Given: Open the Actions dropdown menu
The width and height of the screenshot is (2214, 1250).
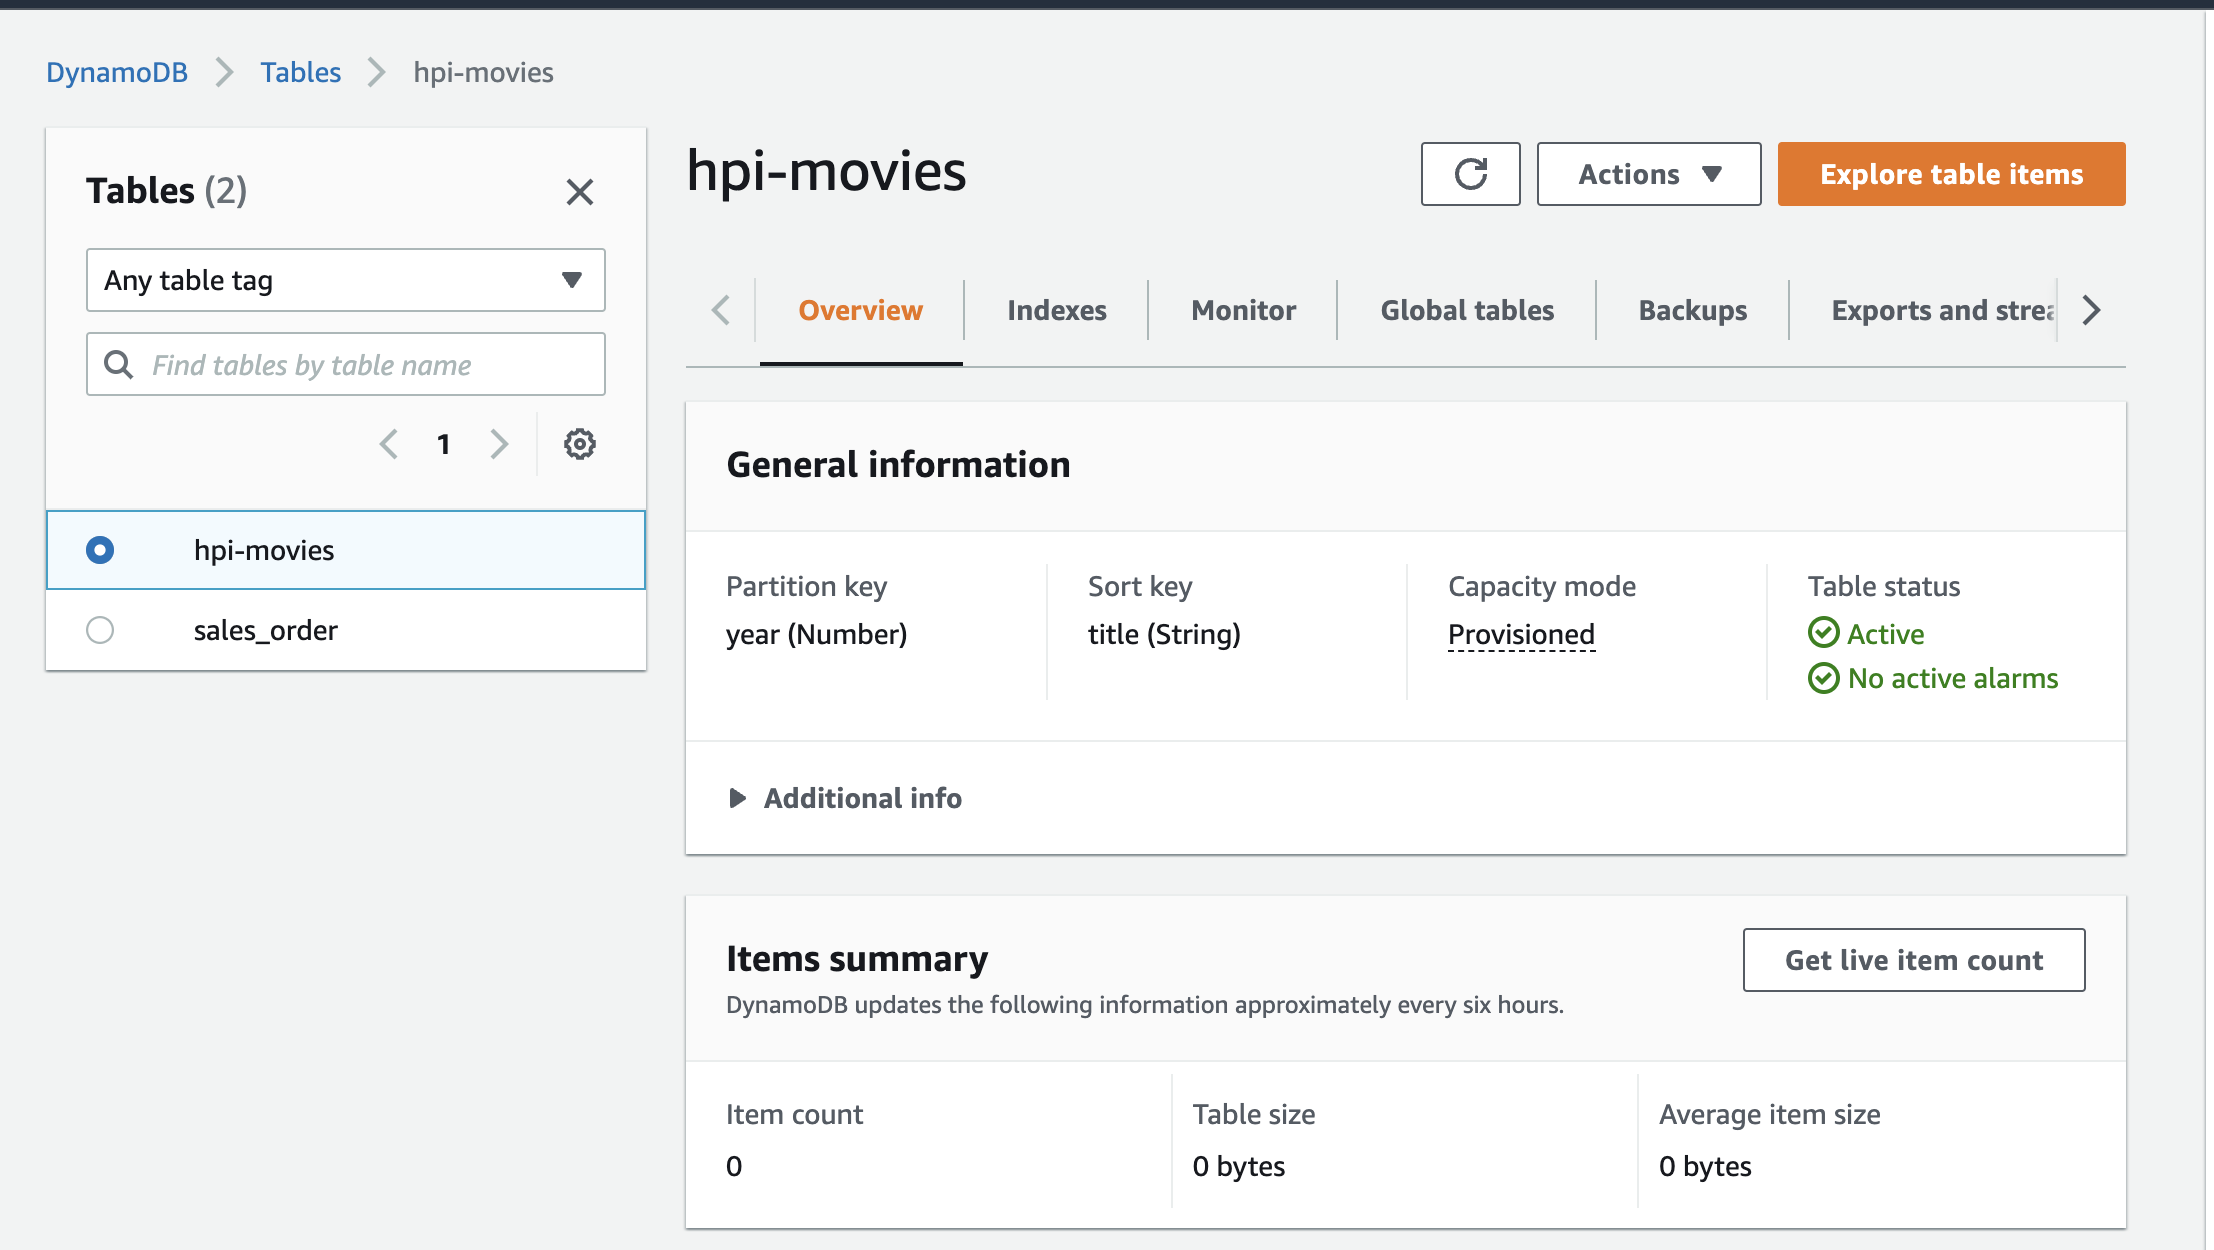Looking at the screenshot, I should 1648,174.
